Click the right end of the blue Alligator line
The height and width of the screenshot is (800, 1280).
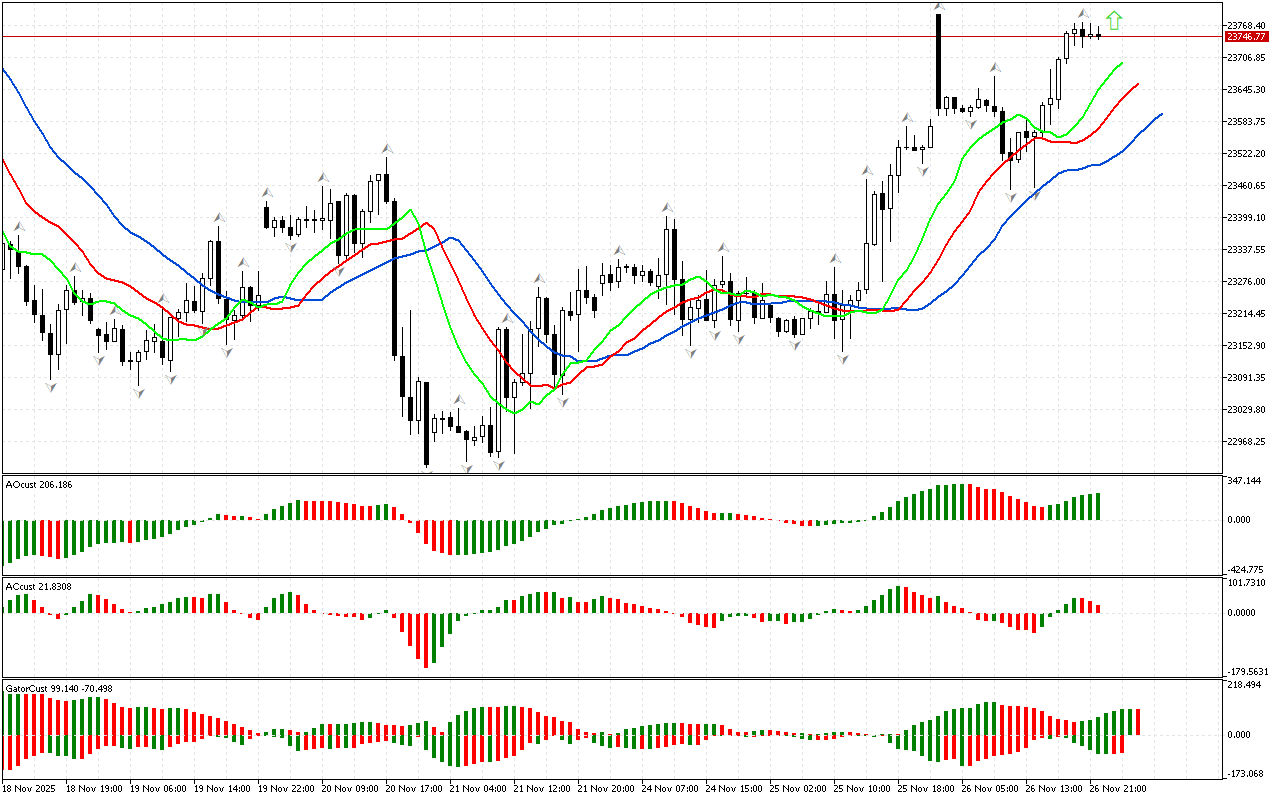point(1160,114)
